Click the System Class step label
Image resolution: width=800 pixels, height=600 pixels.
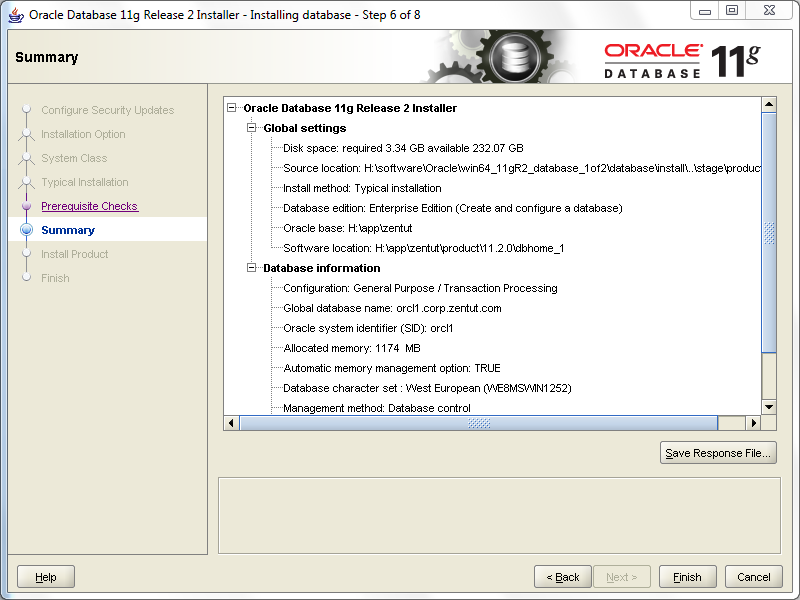(74, 158)
